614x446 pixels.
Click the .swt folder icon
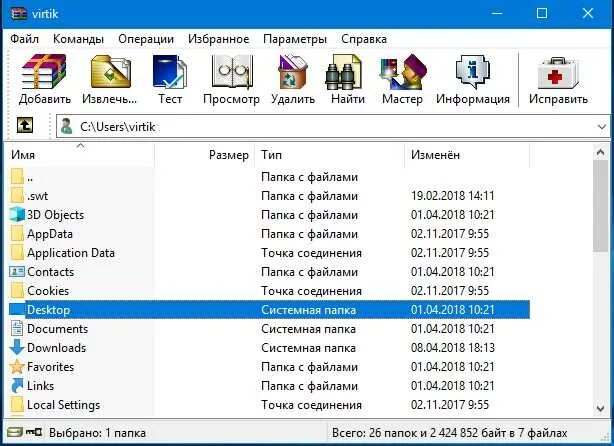pos(17,196)
